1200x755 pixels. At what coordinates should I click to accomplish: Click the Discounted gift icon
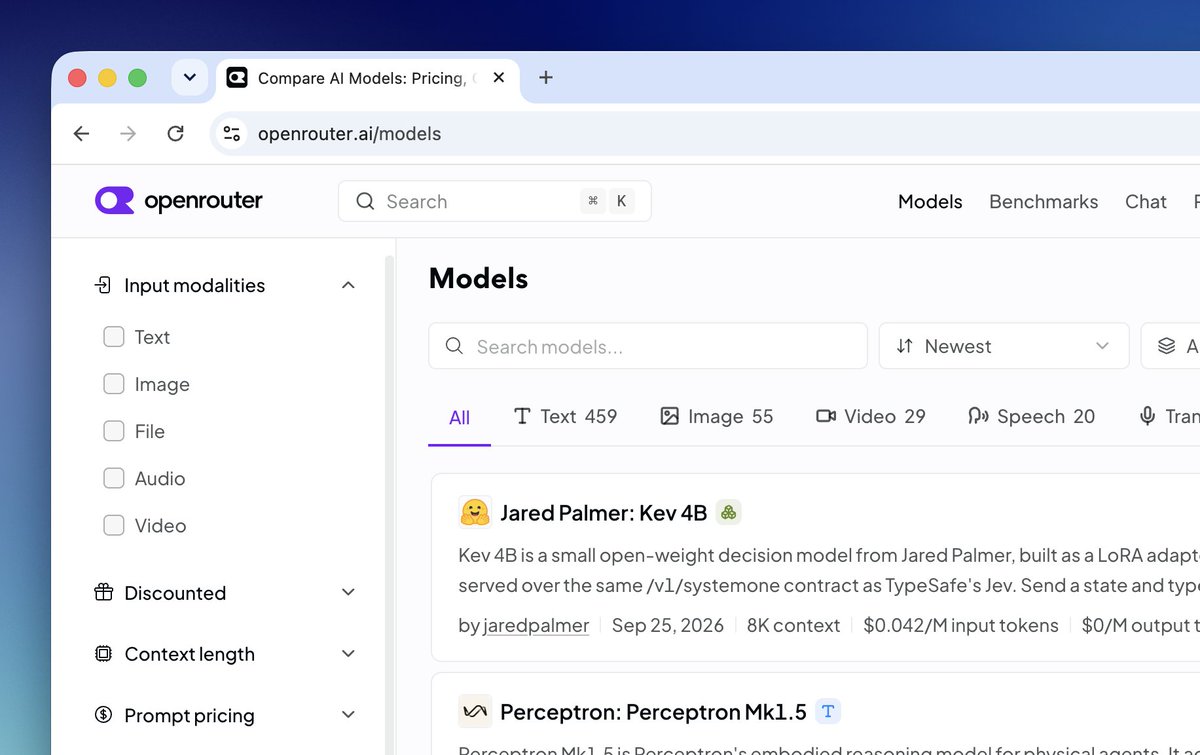pos(103,593)
